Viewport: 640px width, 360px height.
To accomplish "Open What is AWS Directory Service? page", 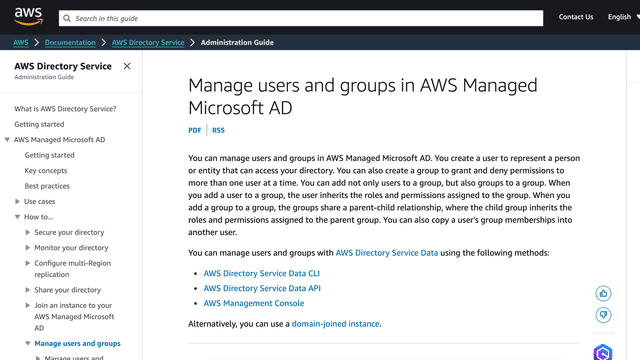I will click(x=65, y=109).
